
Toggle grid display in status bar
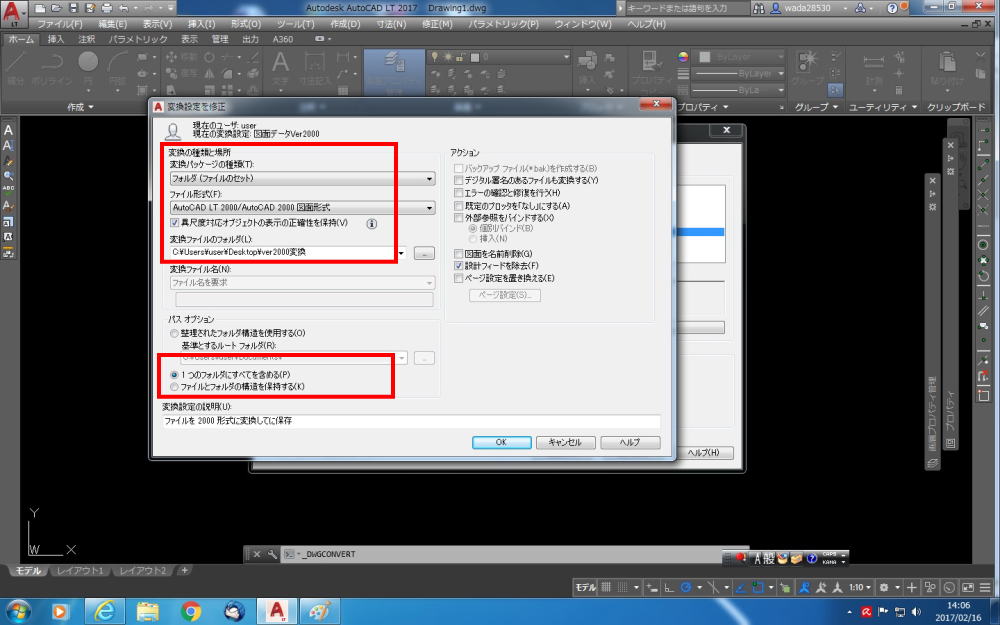coord(606,587)
